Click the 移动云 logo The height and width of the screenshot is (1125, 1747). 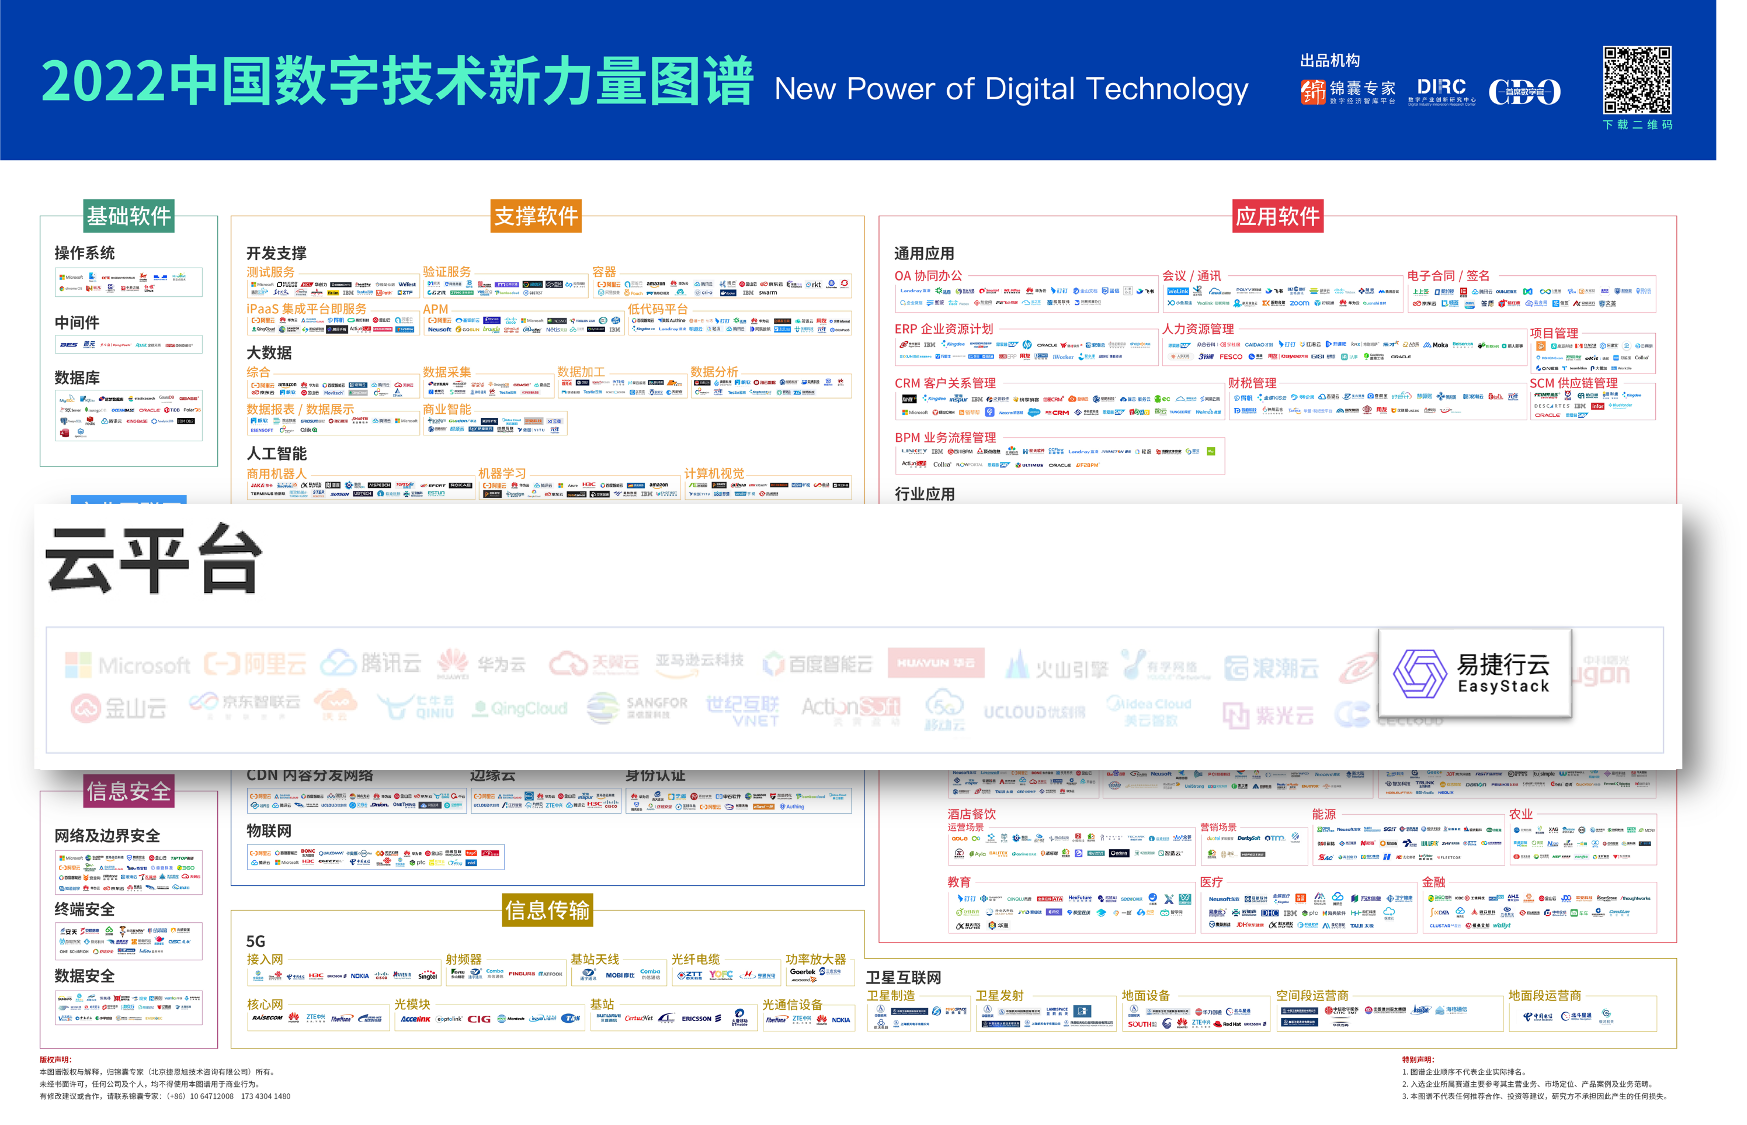click(943, 709)
